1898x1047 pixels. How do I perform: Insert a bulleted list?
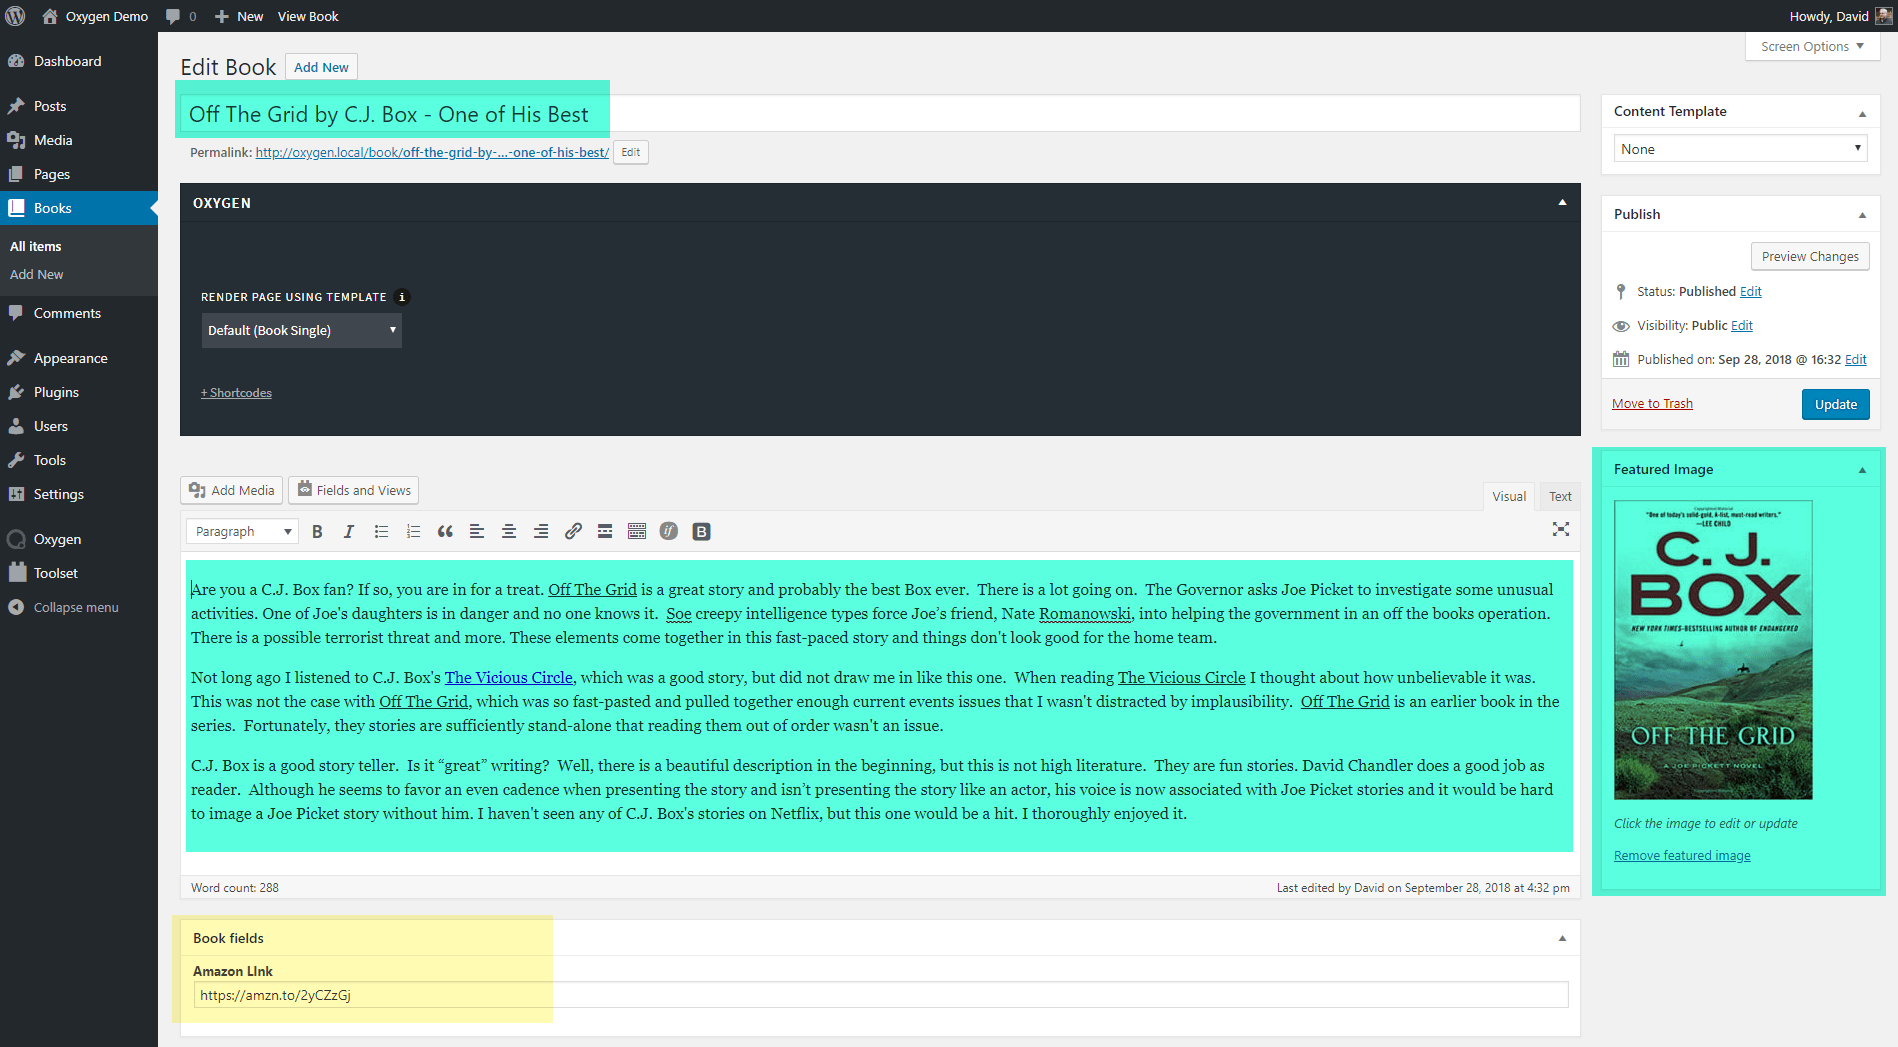(x=381, y=532)
